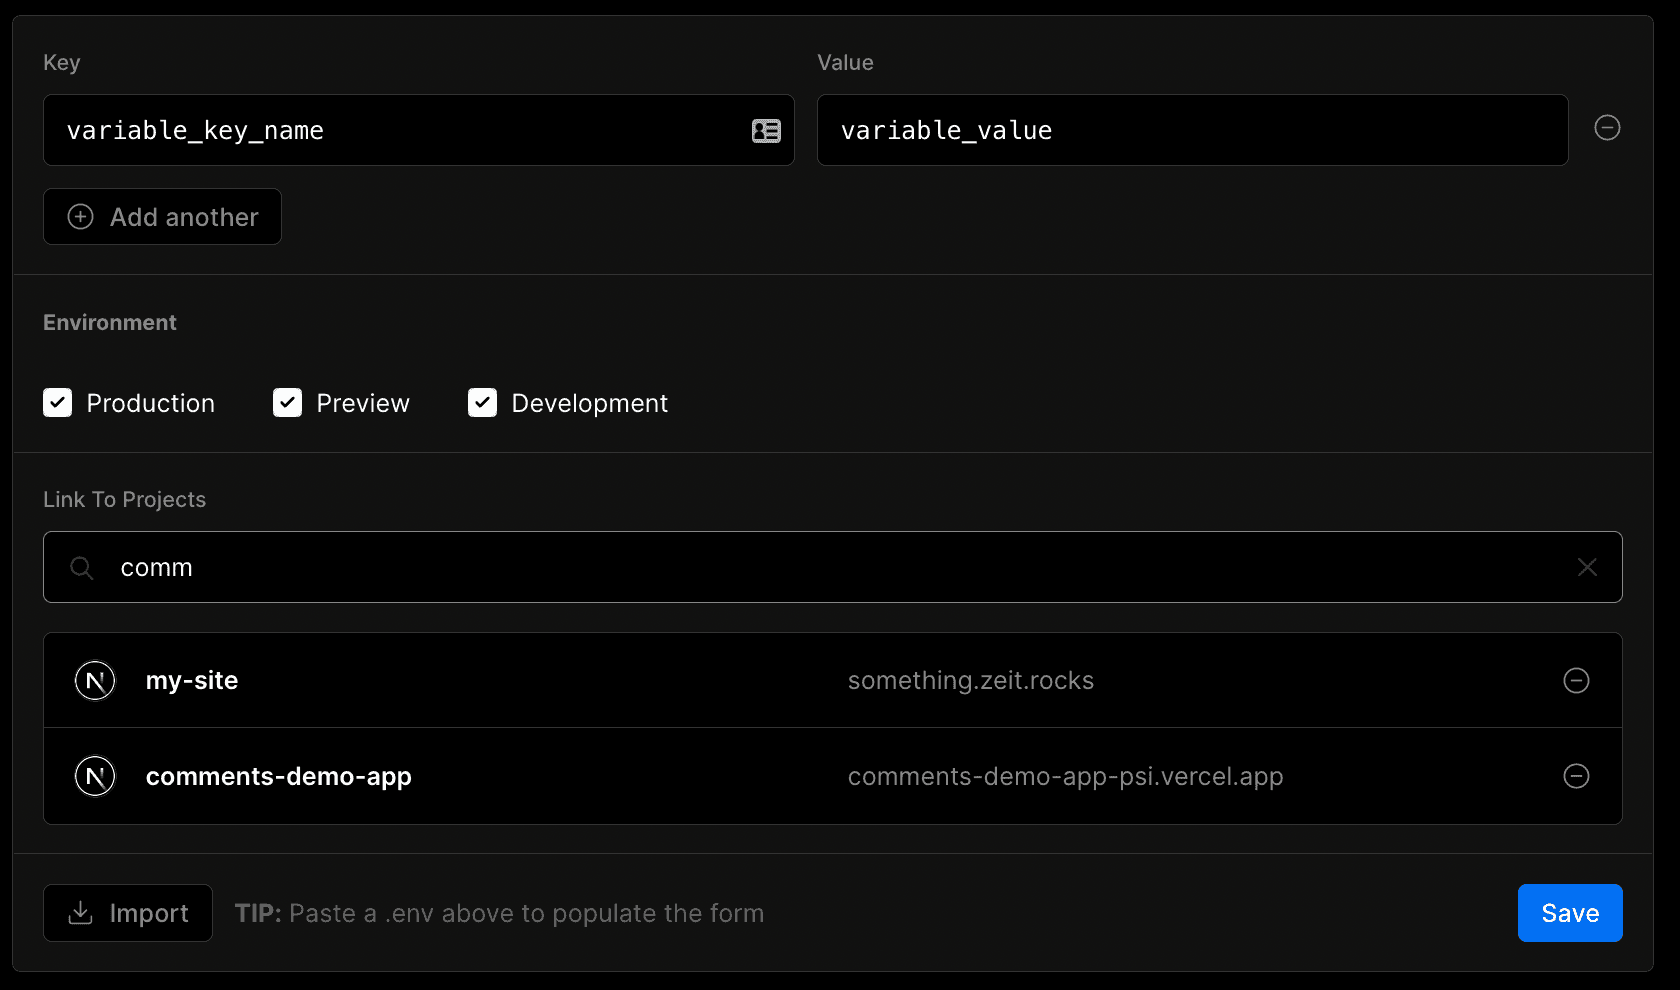Remove the variable_key_name row with minus icon
The width and height of the screenshot is (1680, 990).
(x=1607, y=128)
